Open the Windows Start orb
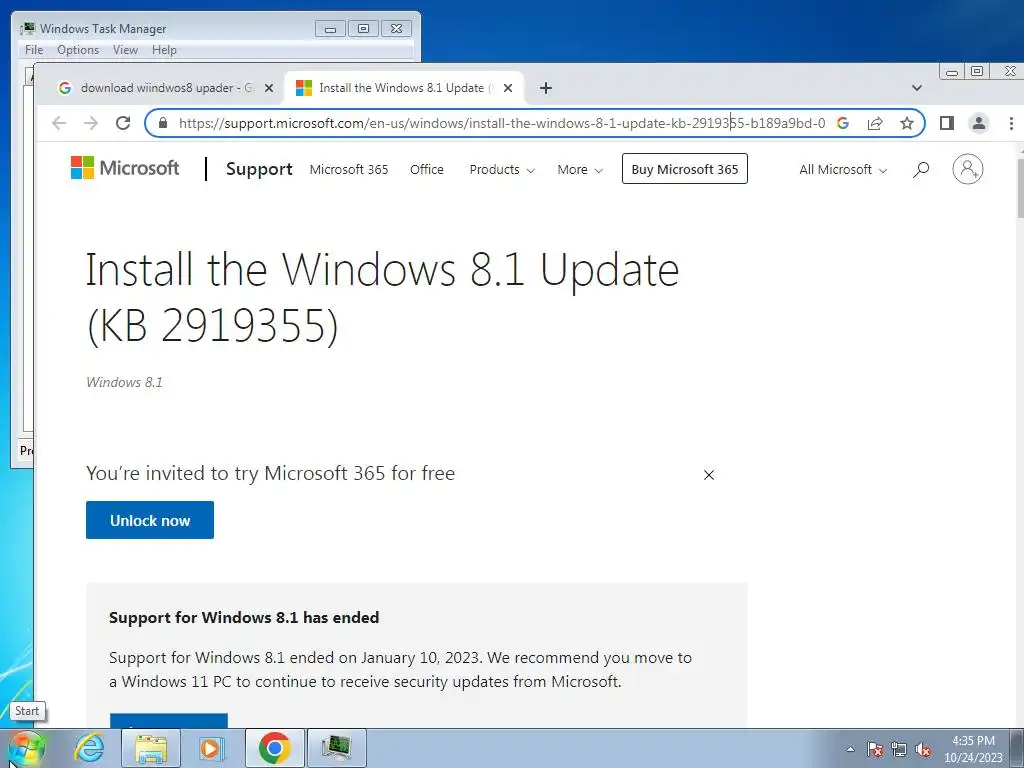1024x768 pixels. (26, 748)
